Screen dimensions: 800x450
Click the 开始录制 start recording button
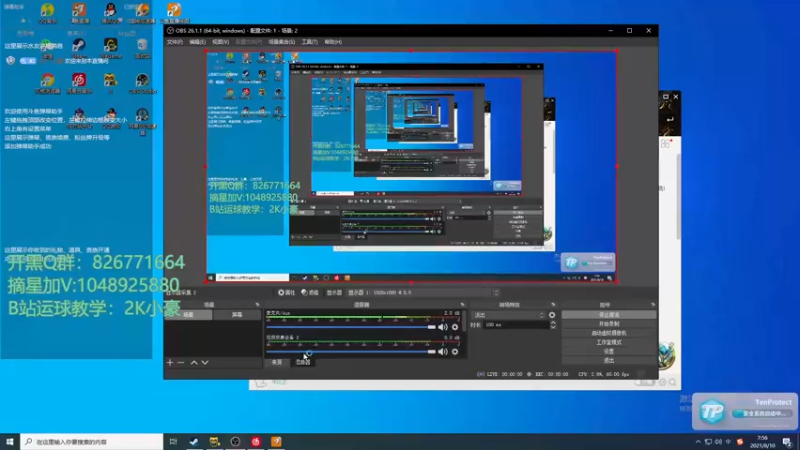[609, 324]
